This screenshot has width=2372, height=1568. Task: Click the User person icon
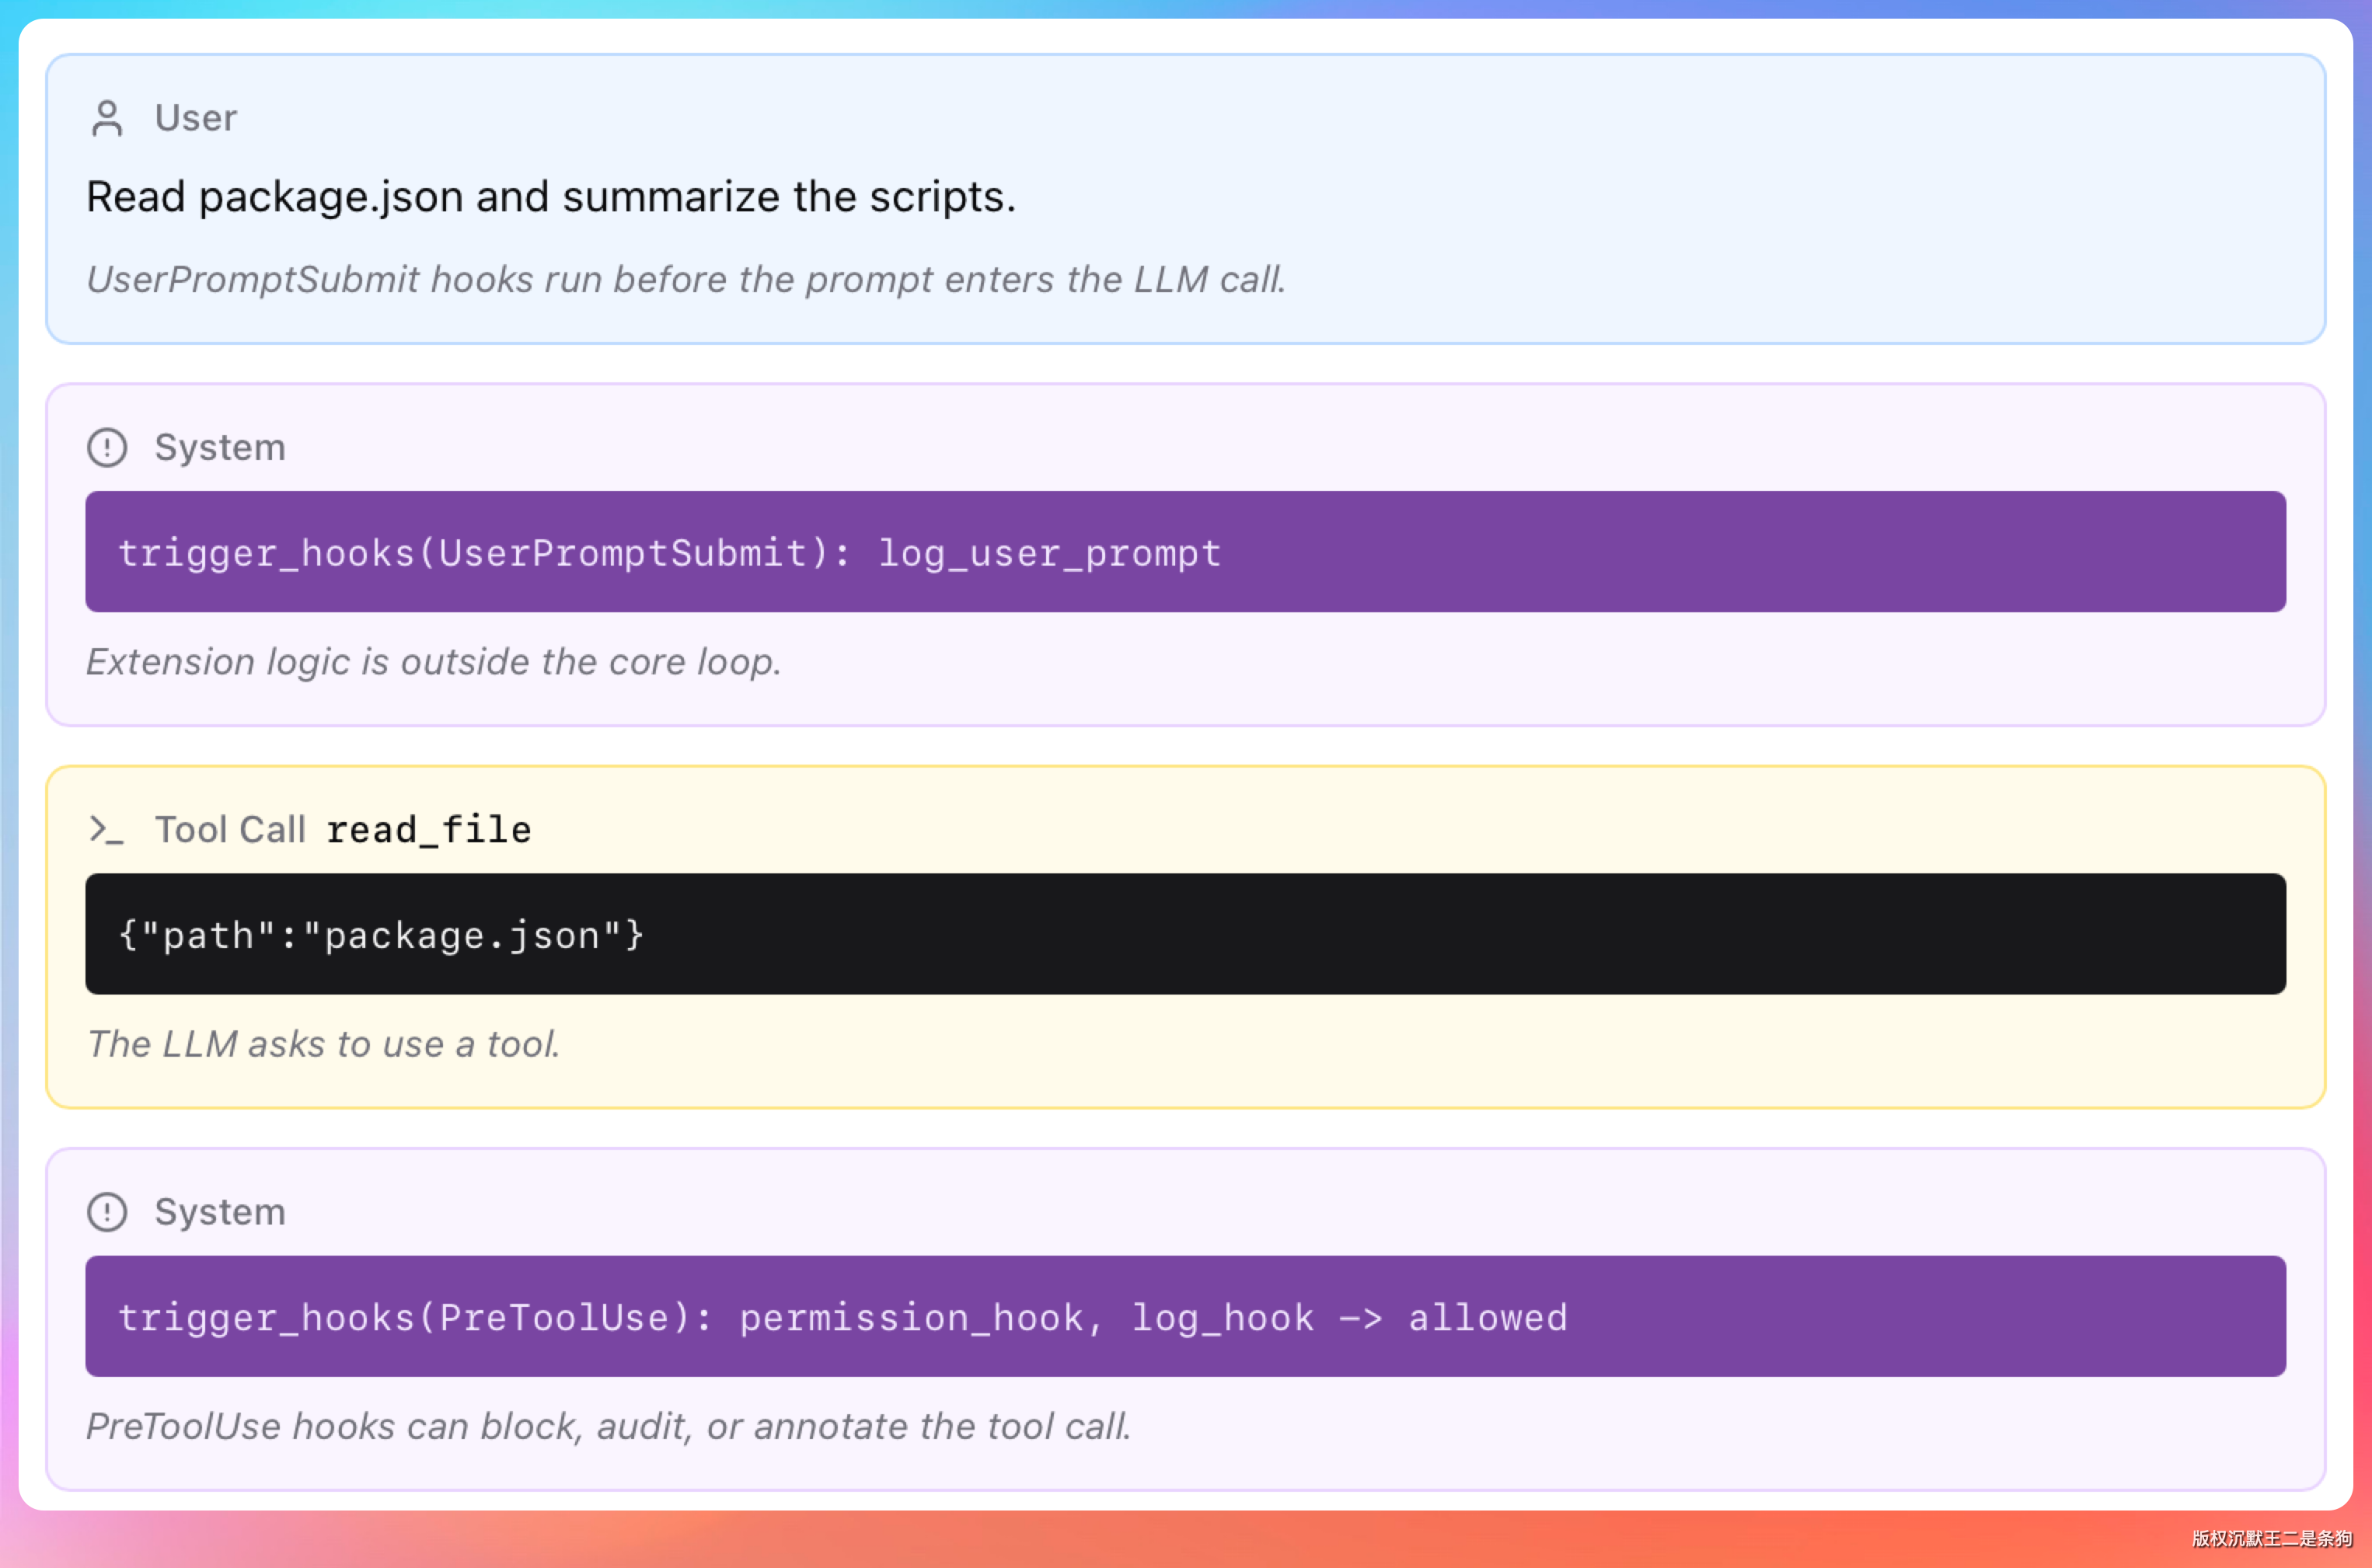pyautogui.click(x=107, y=118)
